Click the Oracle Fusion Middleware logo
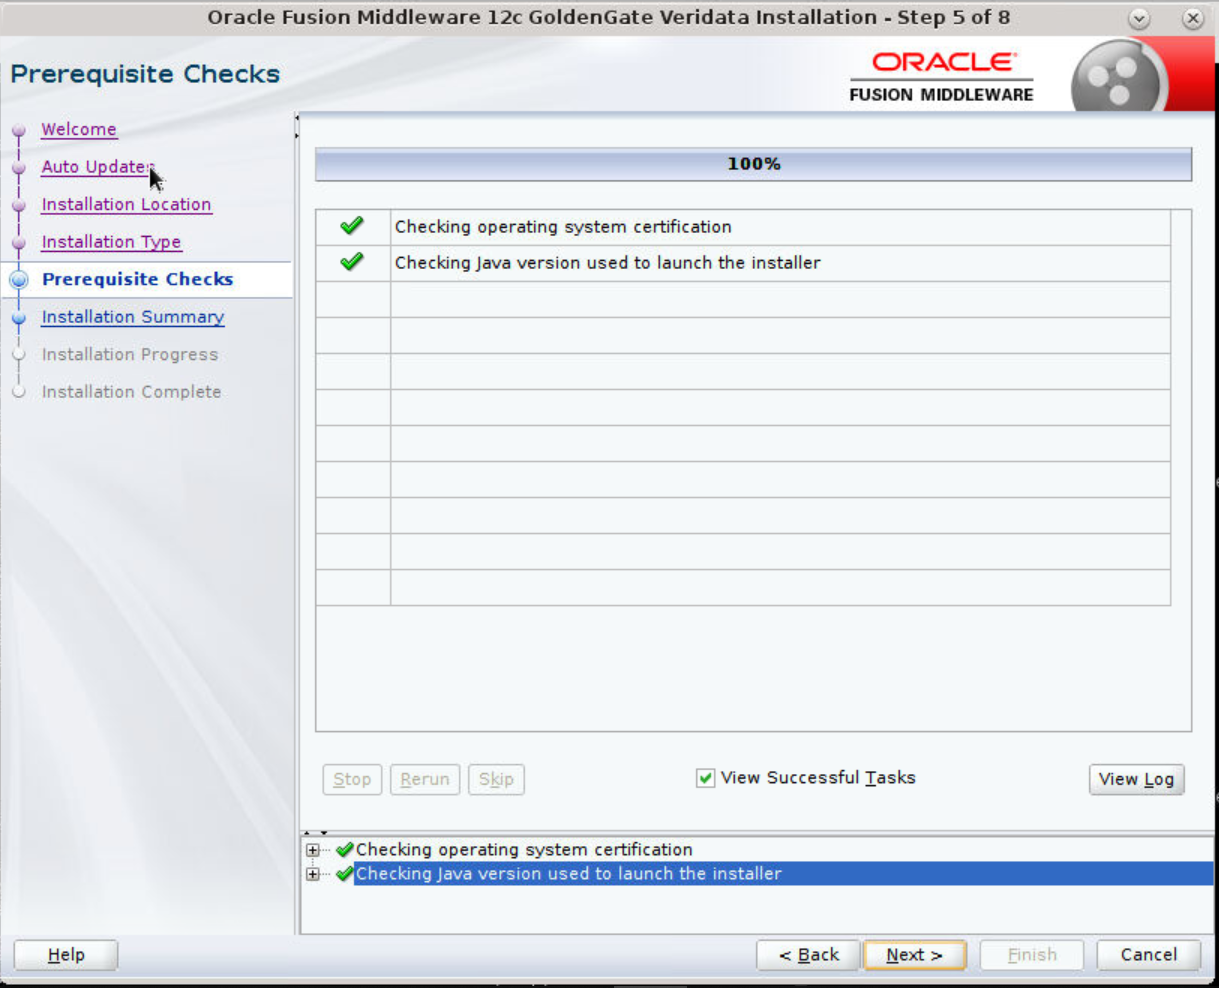The width and height of the screenshot is (1219, 988). [x=942, y=77]
